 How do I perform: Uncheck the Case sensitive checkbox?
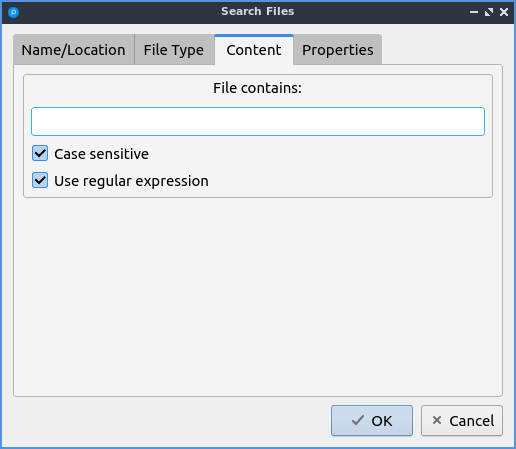coord(40,153)
